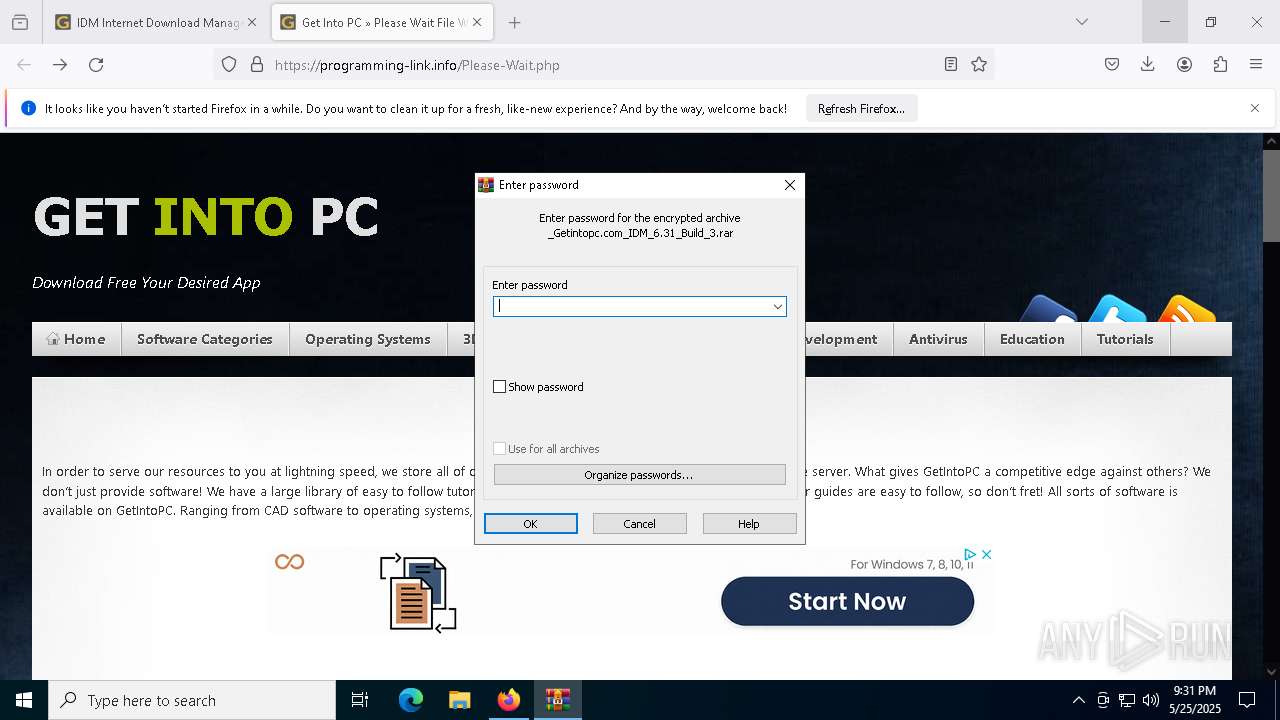The height and width of the screenshot is (720, 1280).
Task: View site security padlock information
Action: [257, 65]
